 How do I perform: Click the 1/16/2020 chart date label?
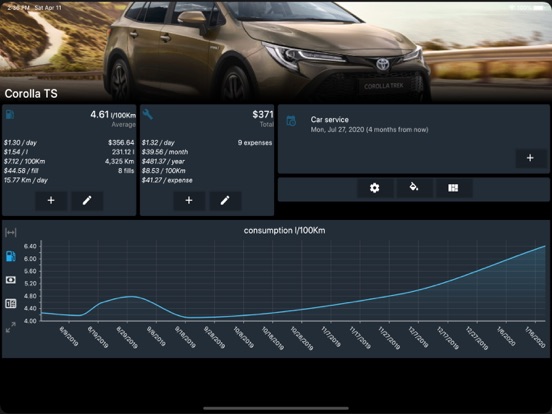point(535,337)
